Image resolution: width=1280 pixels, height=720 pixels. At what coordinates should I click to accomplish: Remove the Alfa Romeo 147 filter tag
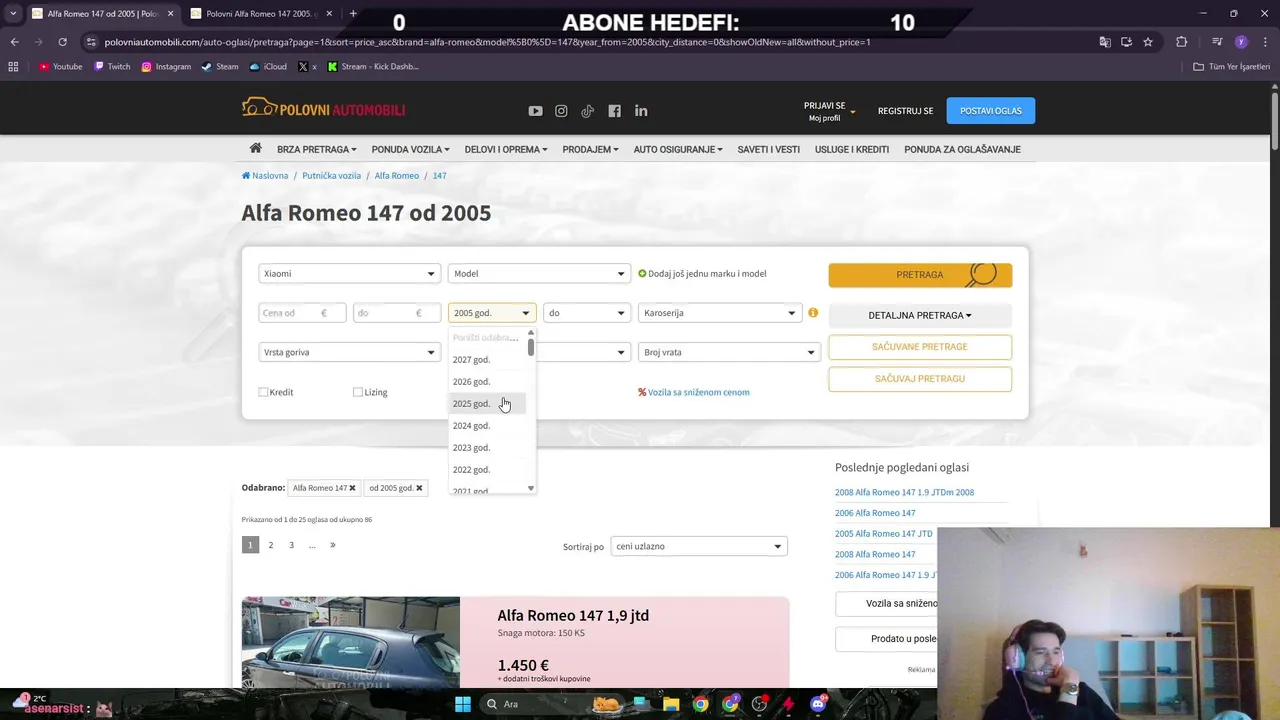(x=352, y=488)
